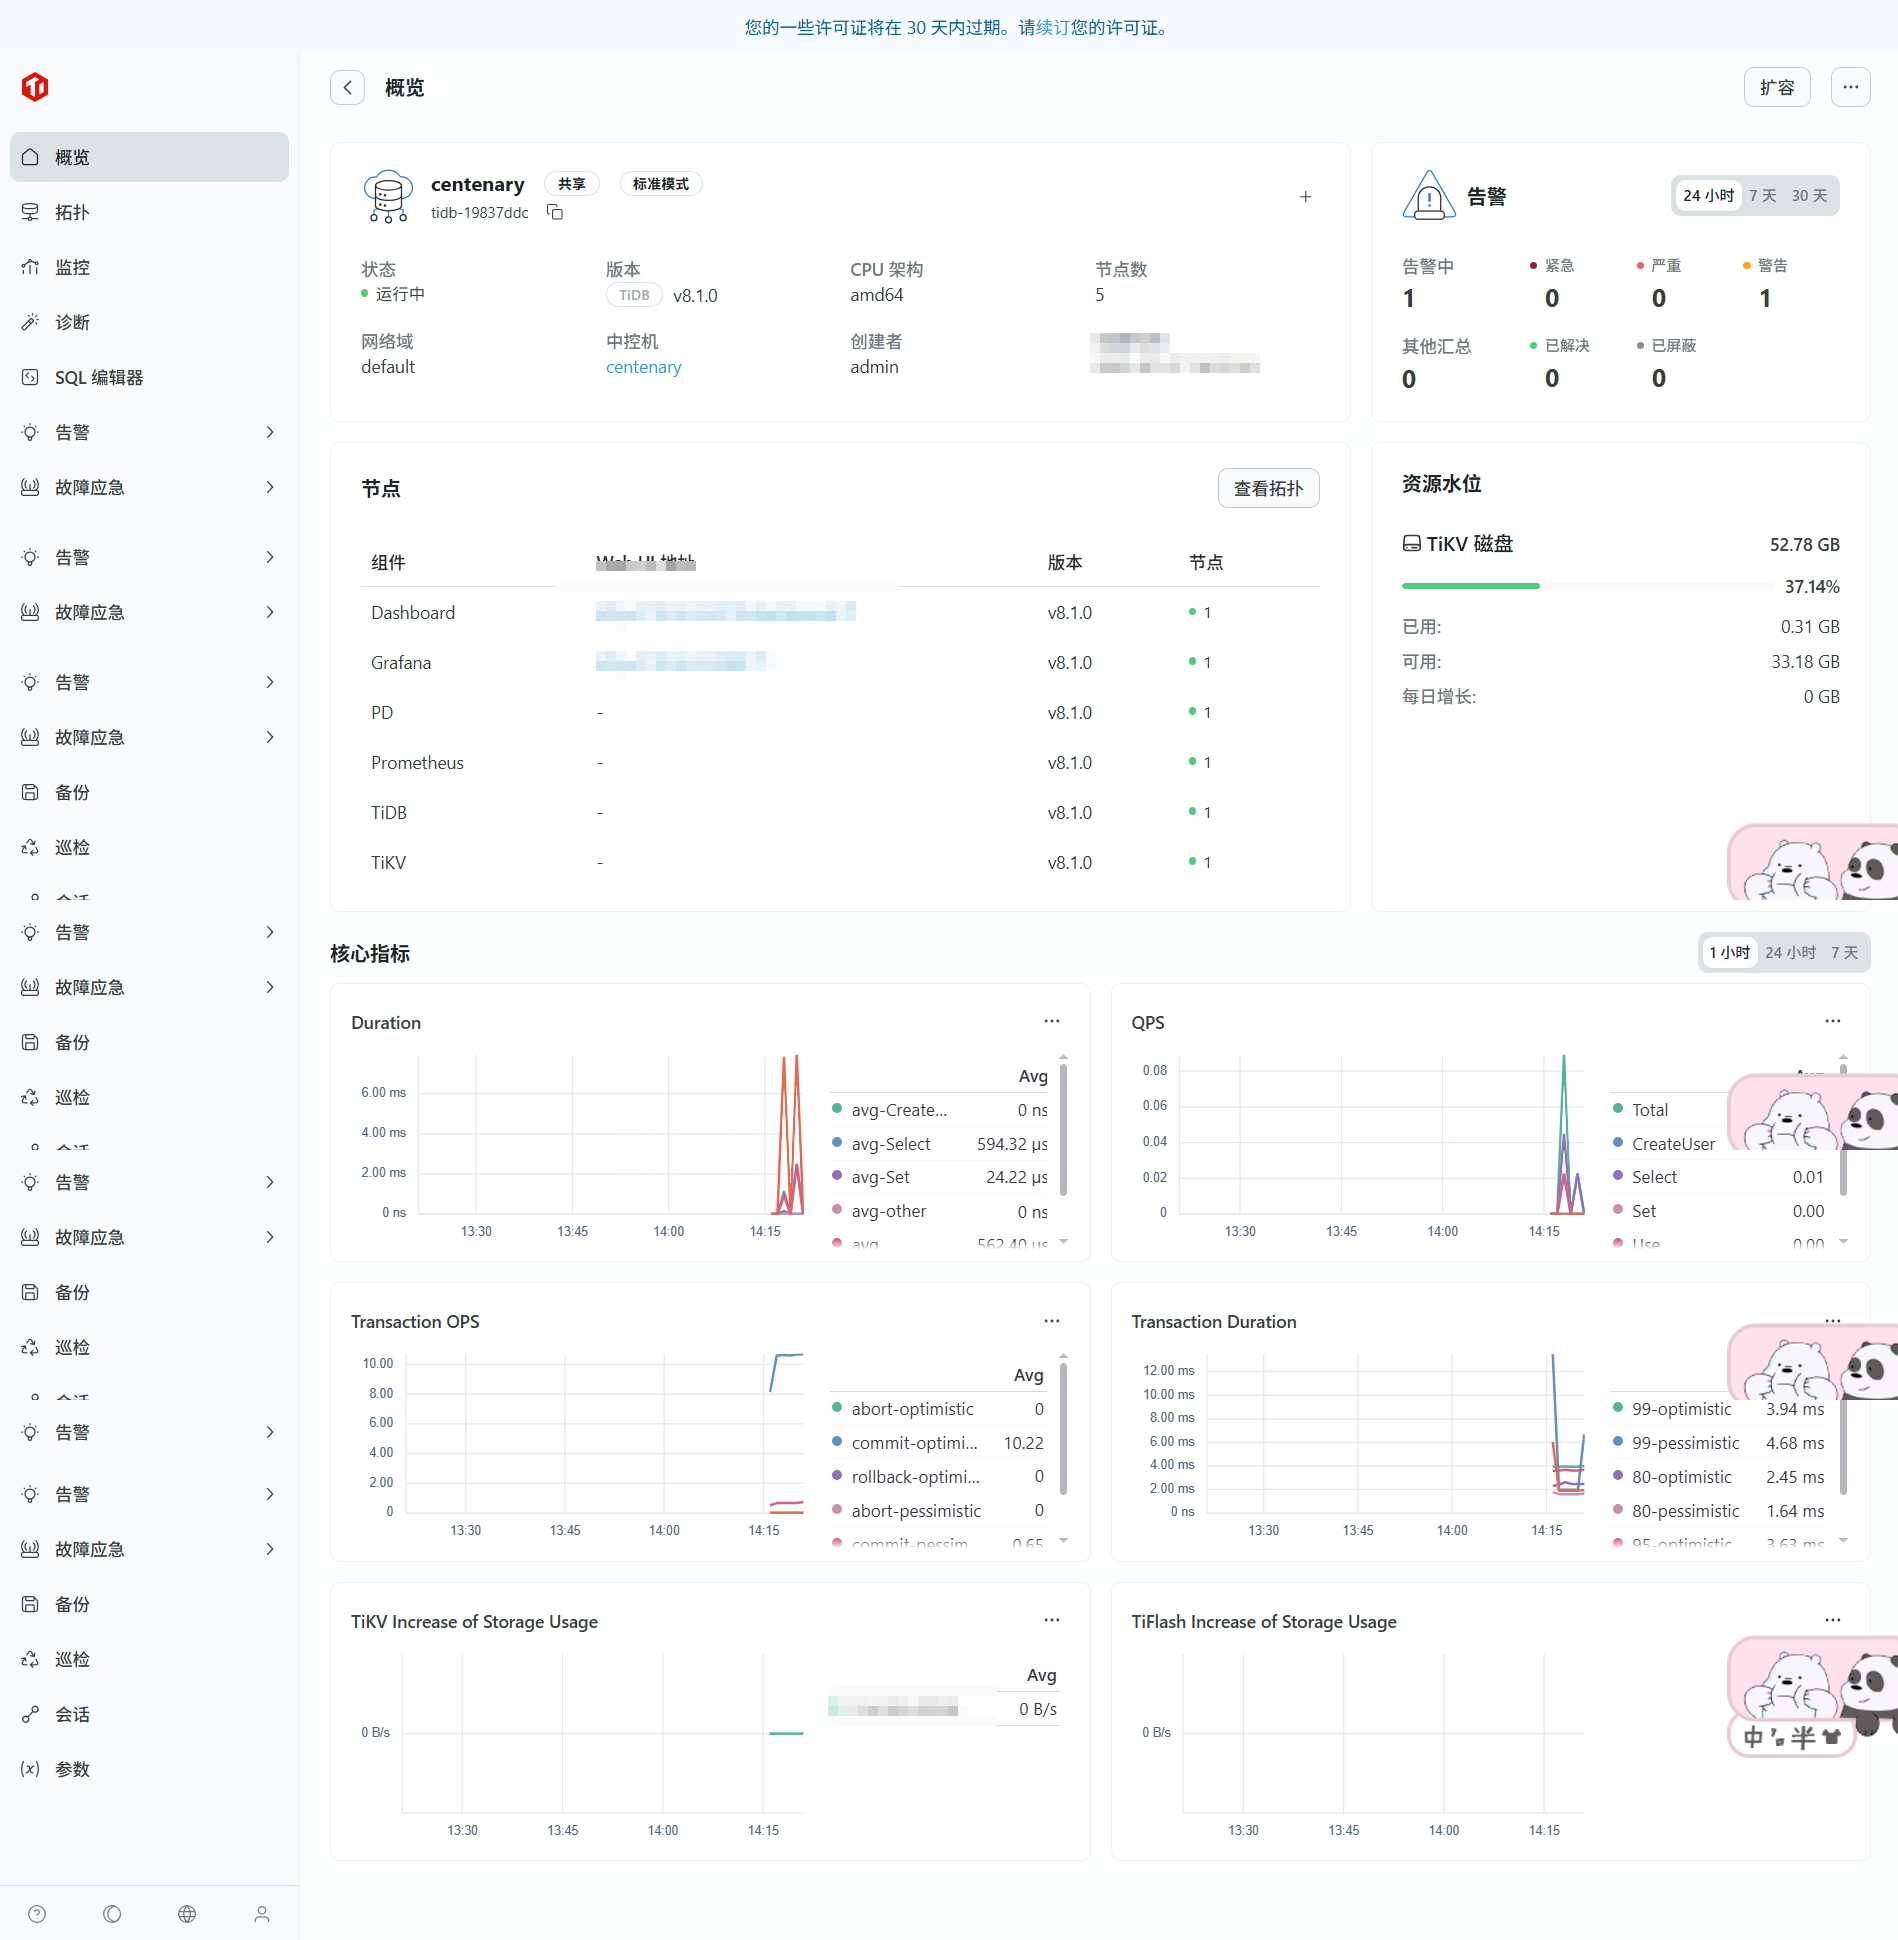Open the SQL 编辑器
This screenshot has height=1940, width=1898.
pyautogui.click(x=149, y=377)
